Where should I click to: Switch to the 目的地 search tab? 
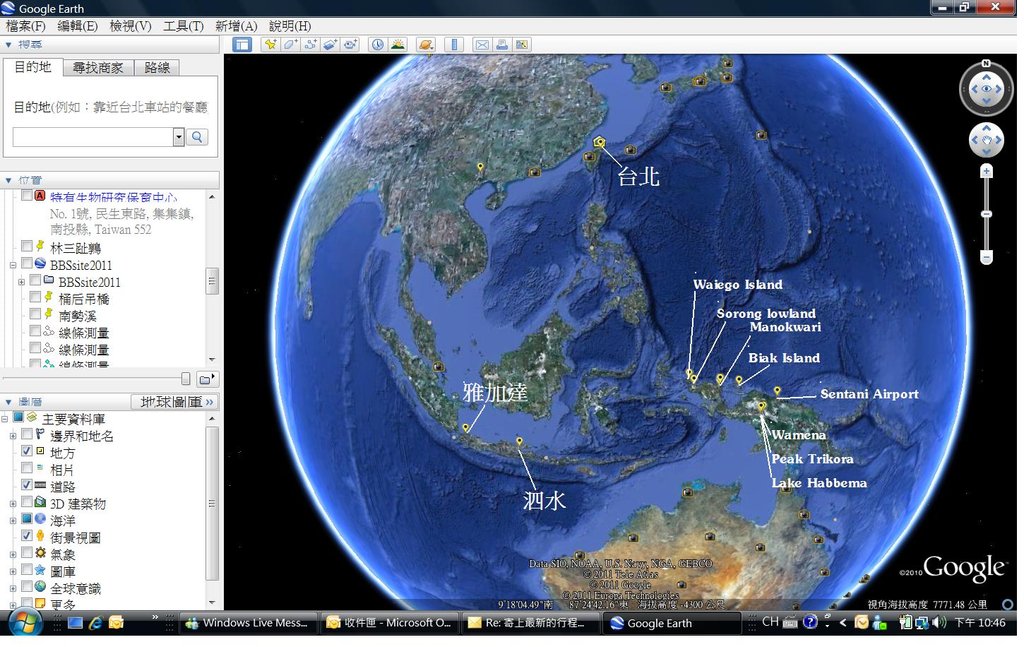33,67
